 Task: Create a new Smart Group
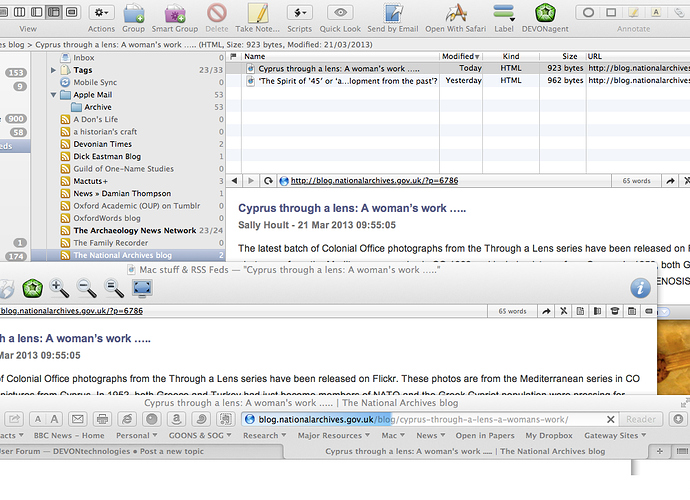coord(175,13)
